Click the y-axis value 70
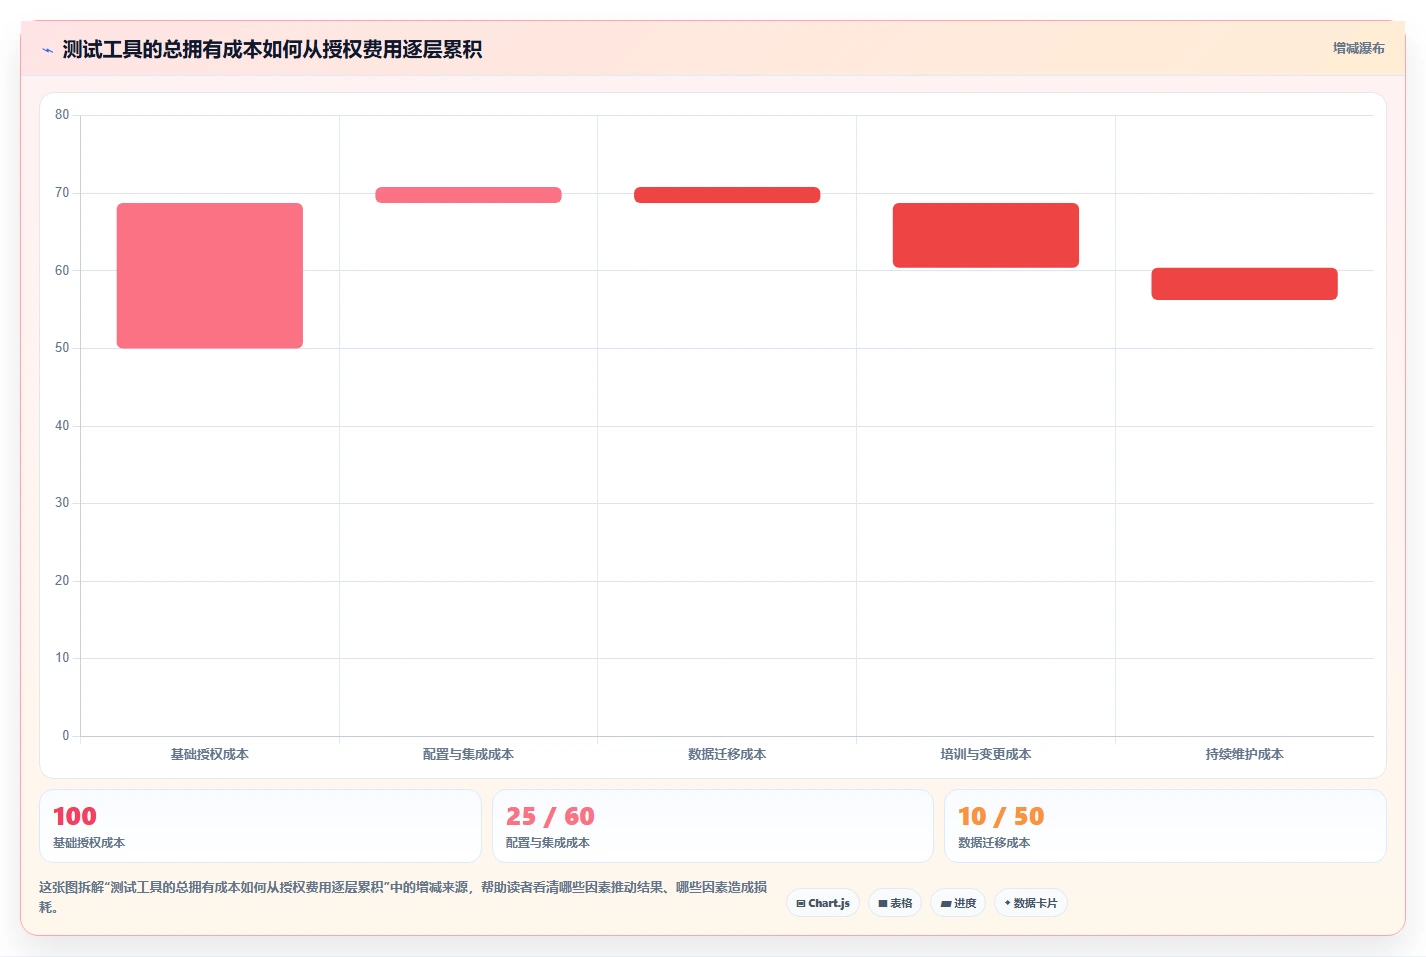The height and width of the screenshot is (957, 1426). [x=62, y=193]
